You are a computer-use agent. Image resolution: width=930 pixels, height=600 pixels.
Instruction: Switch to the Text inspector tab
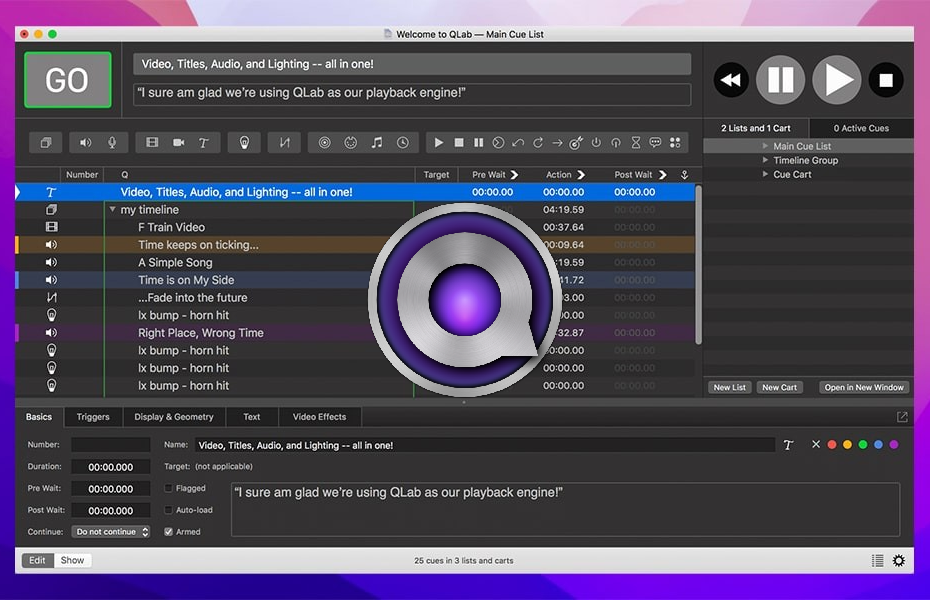click(x=251, y=417)
